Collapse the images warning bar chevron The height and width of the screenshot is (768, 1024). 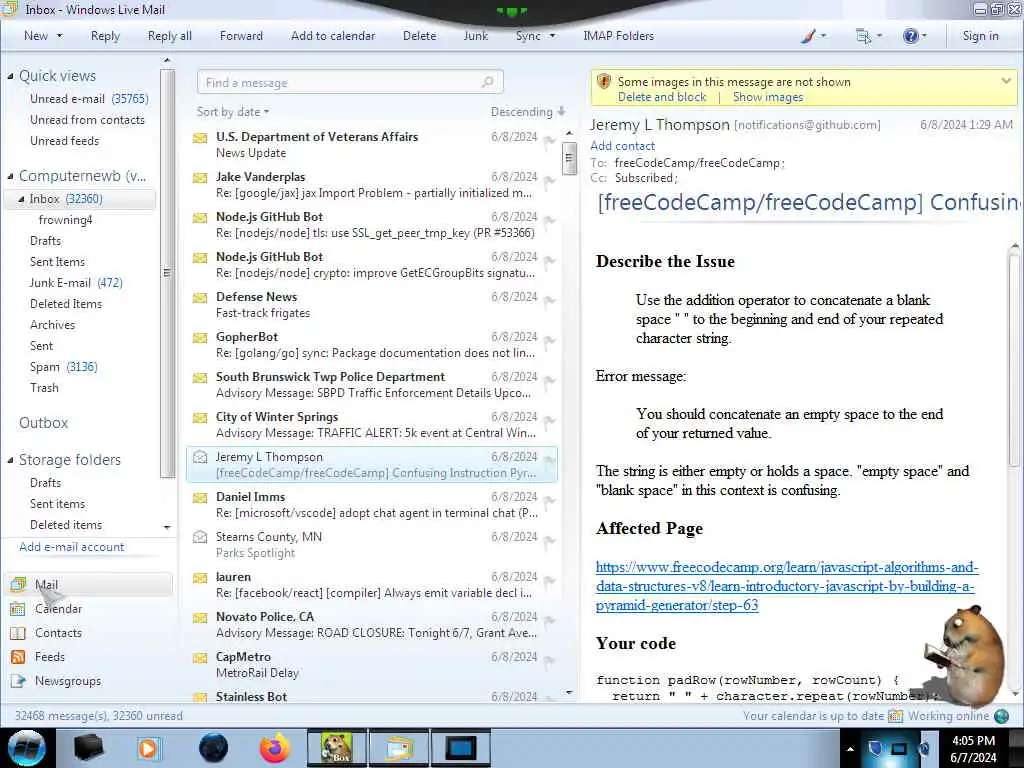click(1006, 81)
